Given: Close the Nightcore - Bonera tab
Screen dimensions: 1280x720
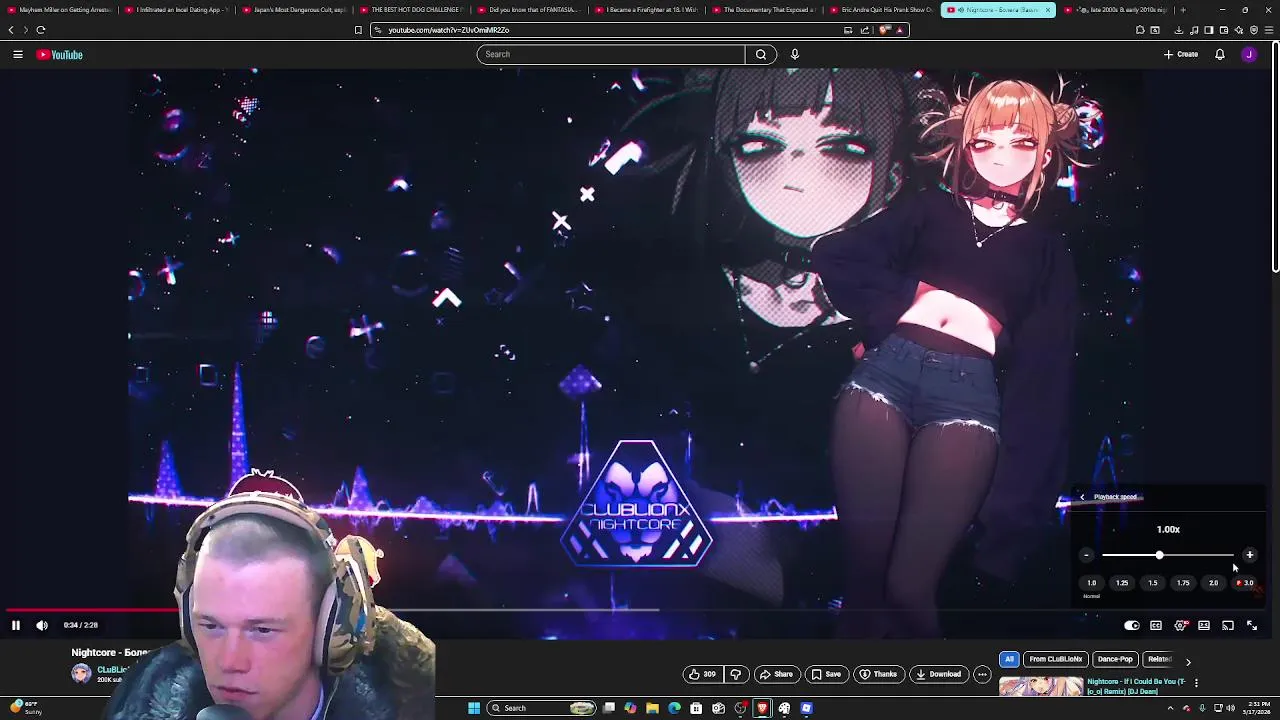Looking at the screenshot, I should click(x=1048, y=10).
